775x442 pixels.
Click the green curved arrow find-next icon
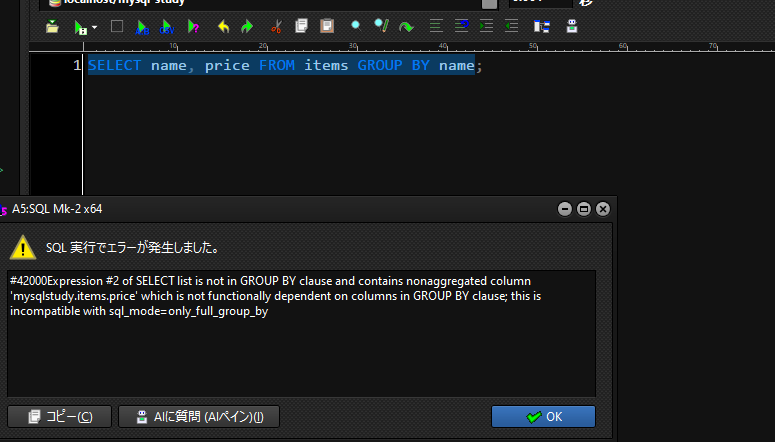tap(406, 27)
